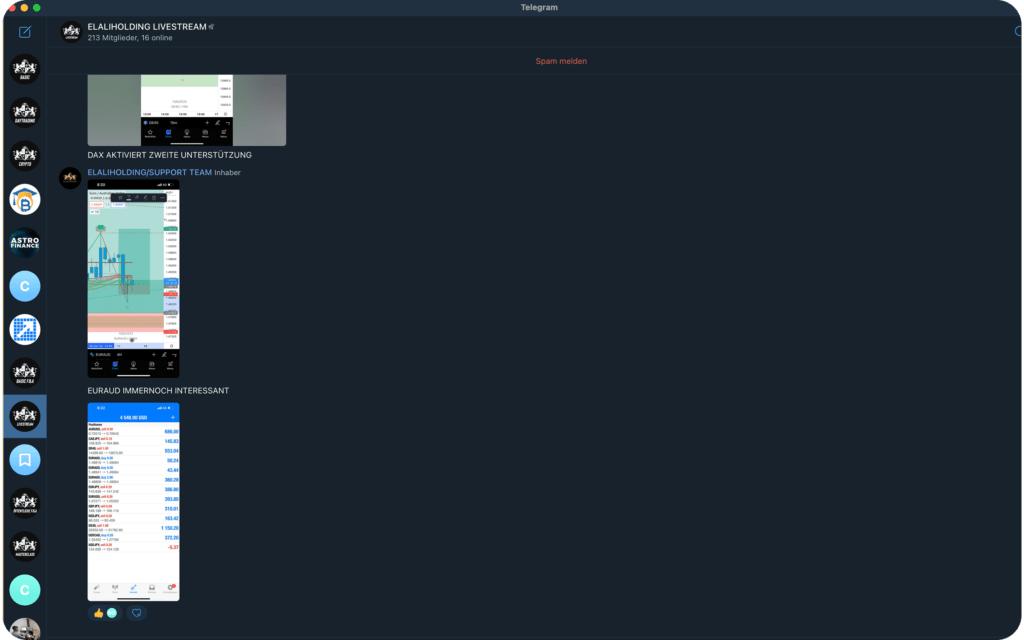Screen dimensions: 1024x640
Task: Open the MASTERCLASS chat in the sidebar
Action: (25, 547)
